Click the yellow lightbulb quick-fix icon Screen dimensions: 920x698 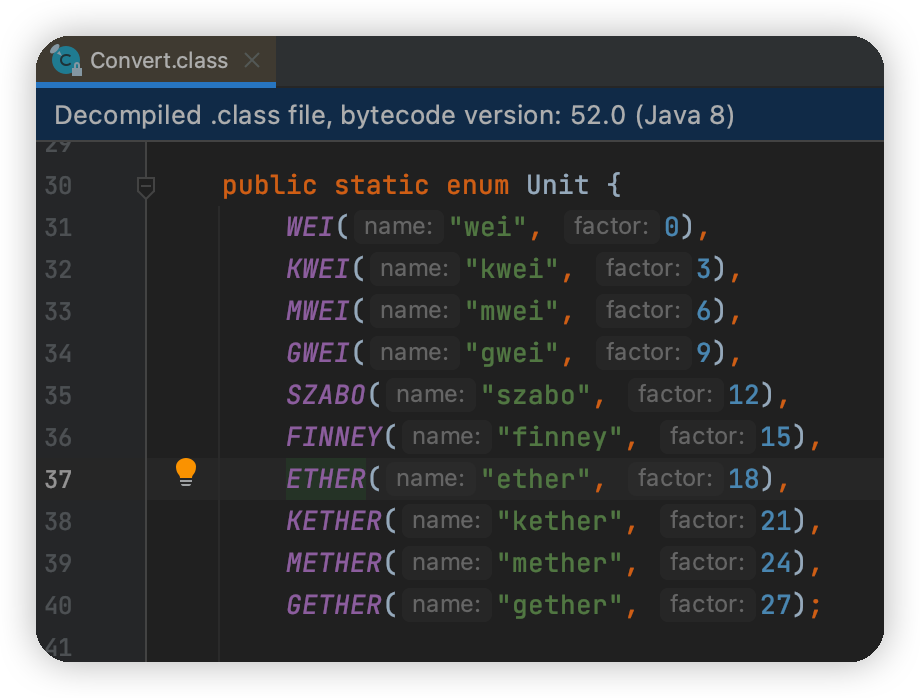point(186,472)
